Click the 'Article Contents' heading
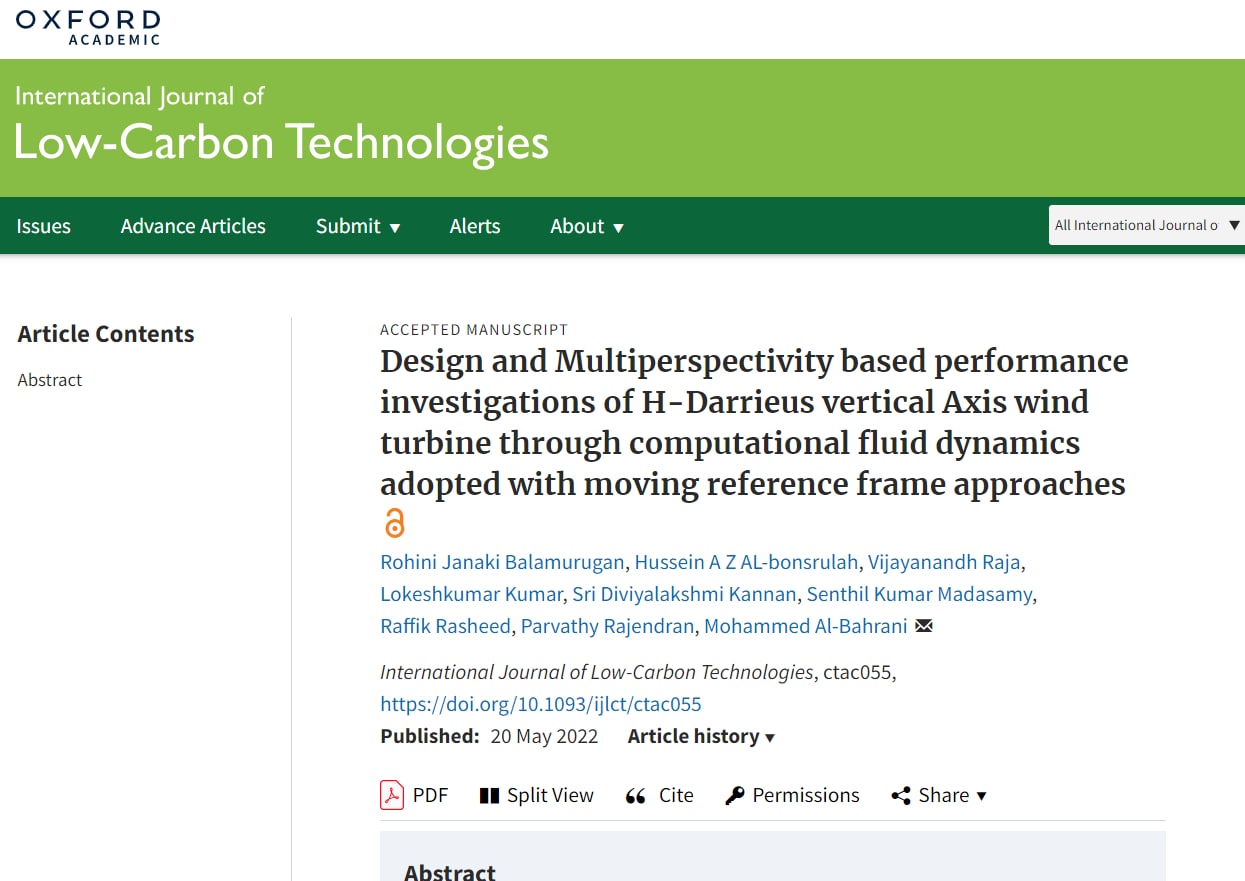 point(106,334)
